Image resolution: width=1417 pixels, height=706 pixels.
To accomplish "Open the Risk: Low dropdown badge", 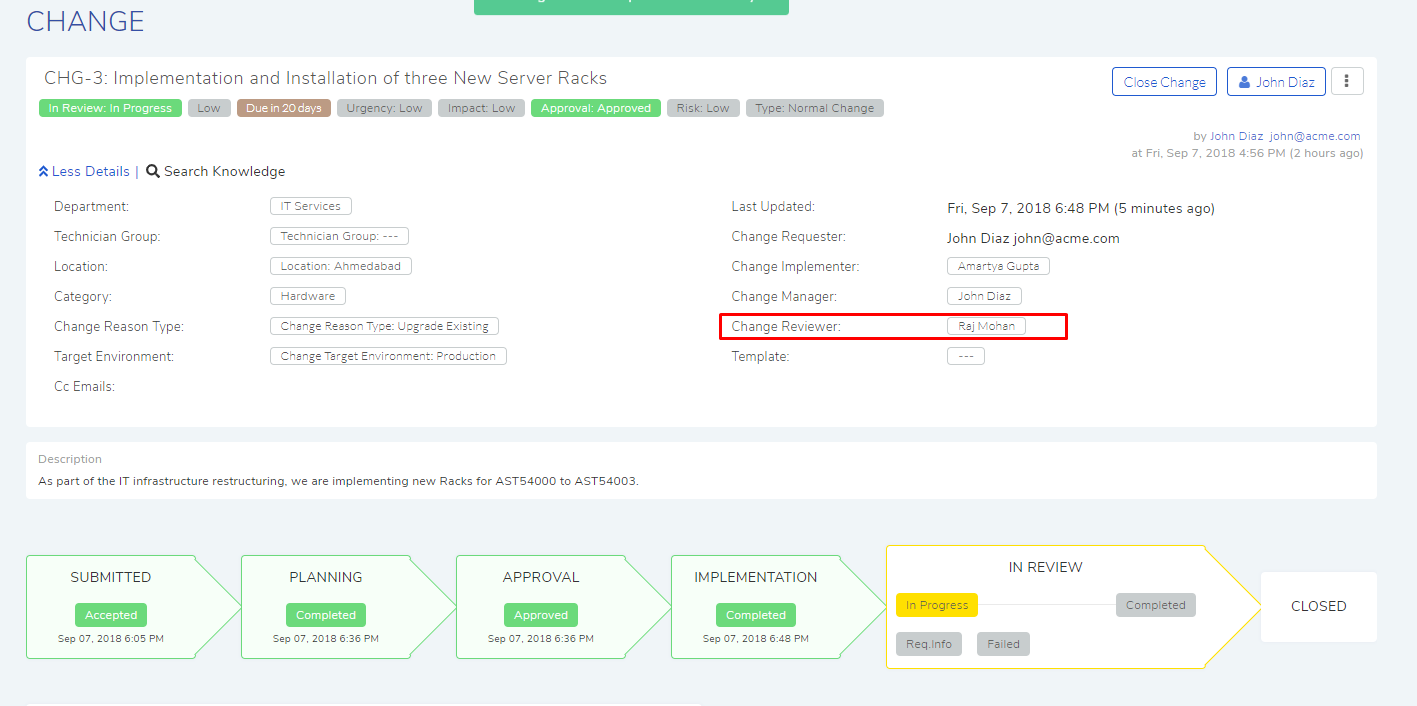I will pyautogui.click(x=703, y=108).
